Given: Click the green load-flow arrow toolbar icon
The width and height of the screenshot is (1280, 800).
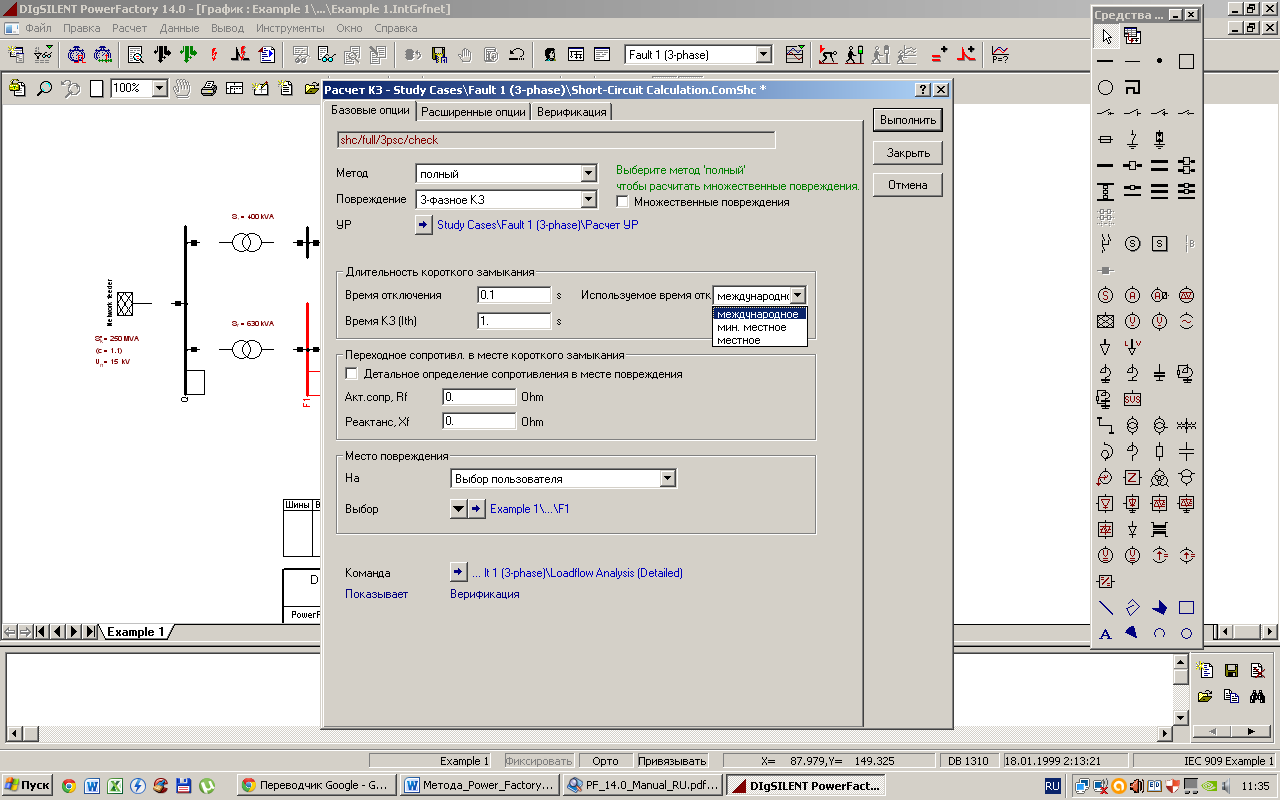Looking at the screenshot, I should pyautogui.click(x=188, y=55).
